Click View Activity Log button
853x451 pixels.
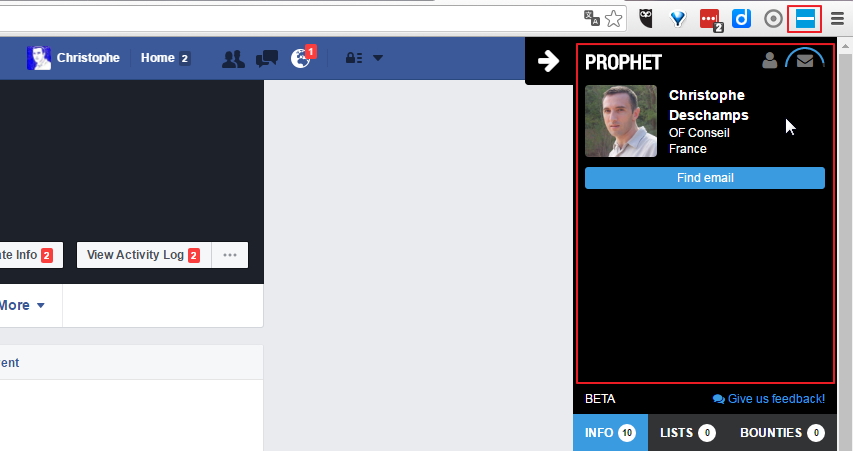[x=144, y=255]
